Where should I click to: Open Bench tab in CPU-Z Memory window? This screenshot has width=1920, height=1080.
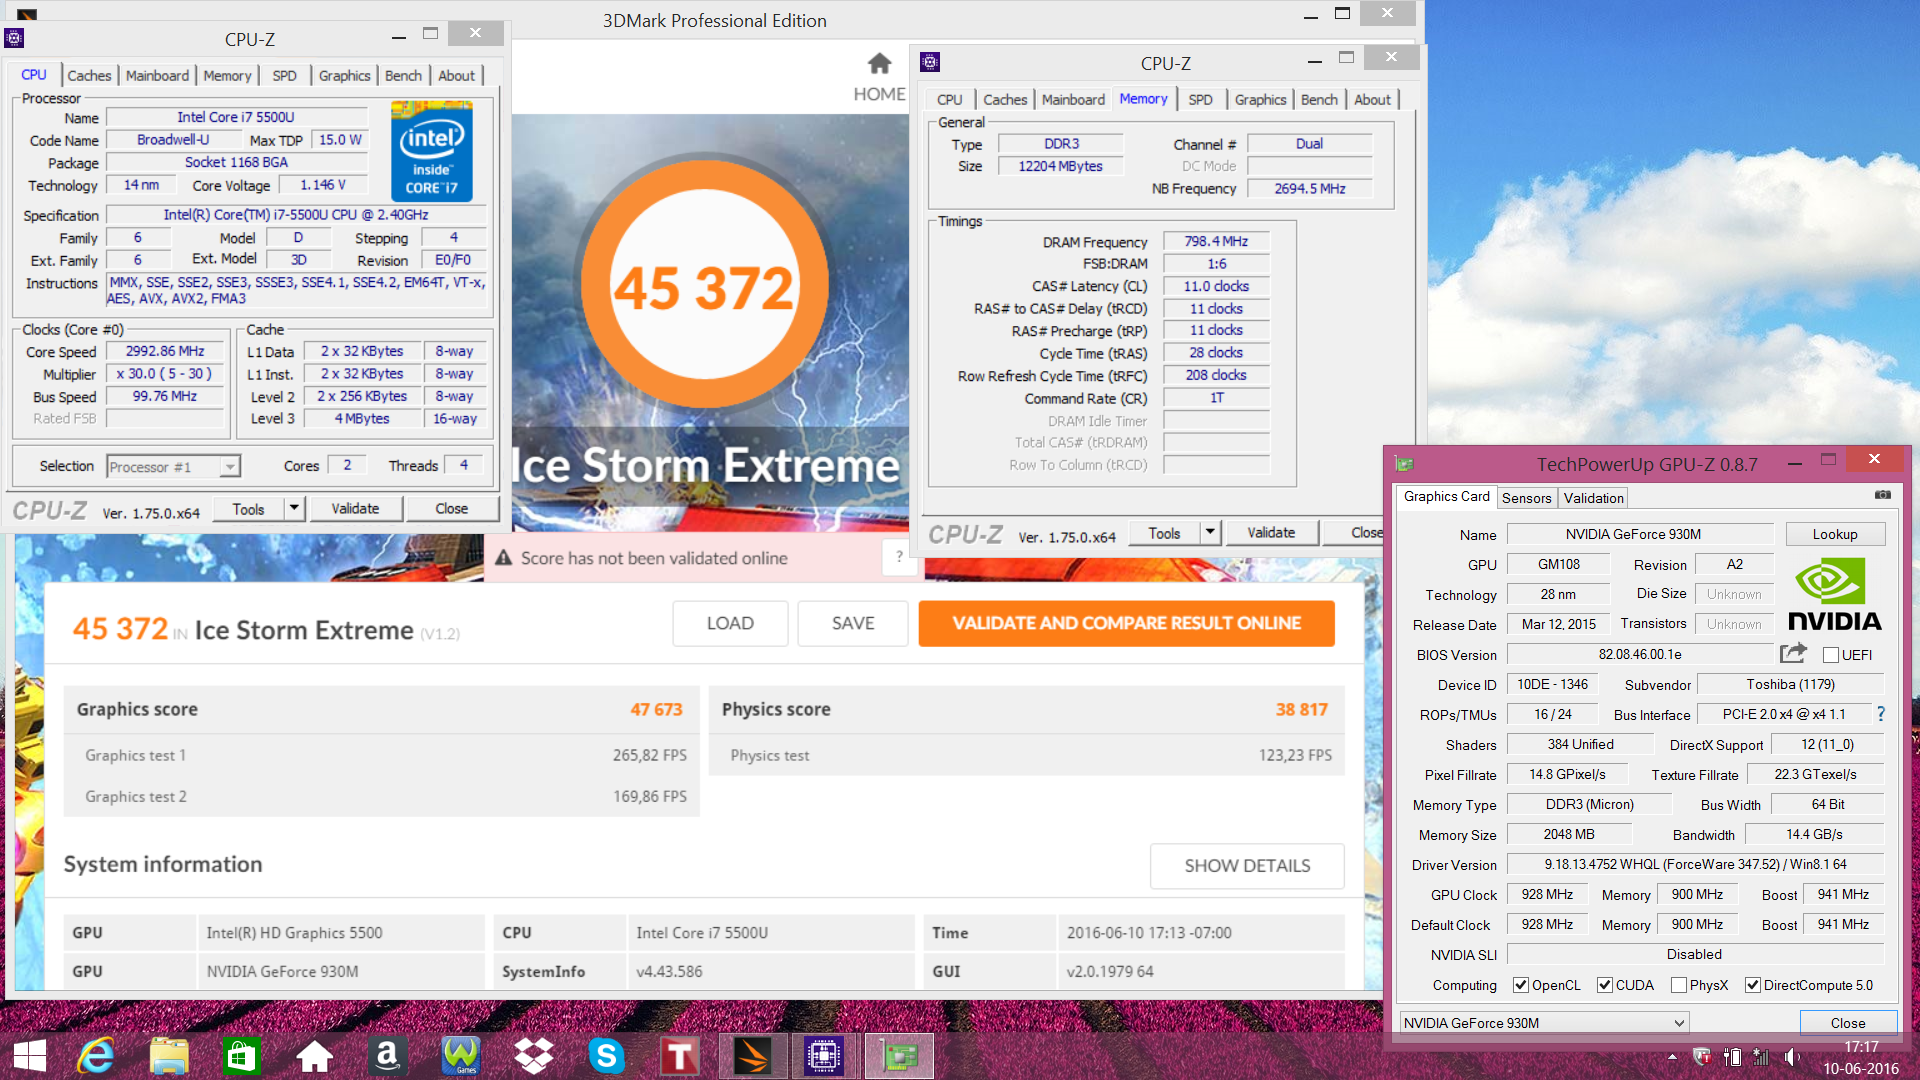click(x=1319, y=99)
